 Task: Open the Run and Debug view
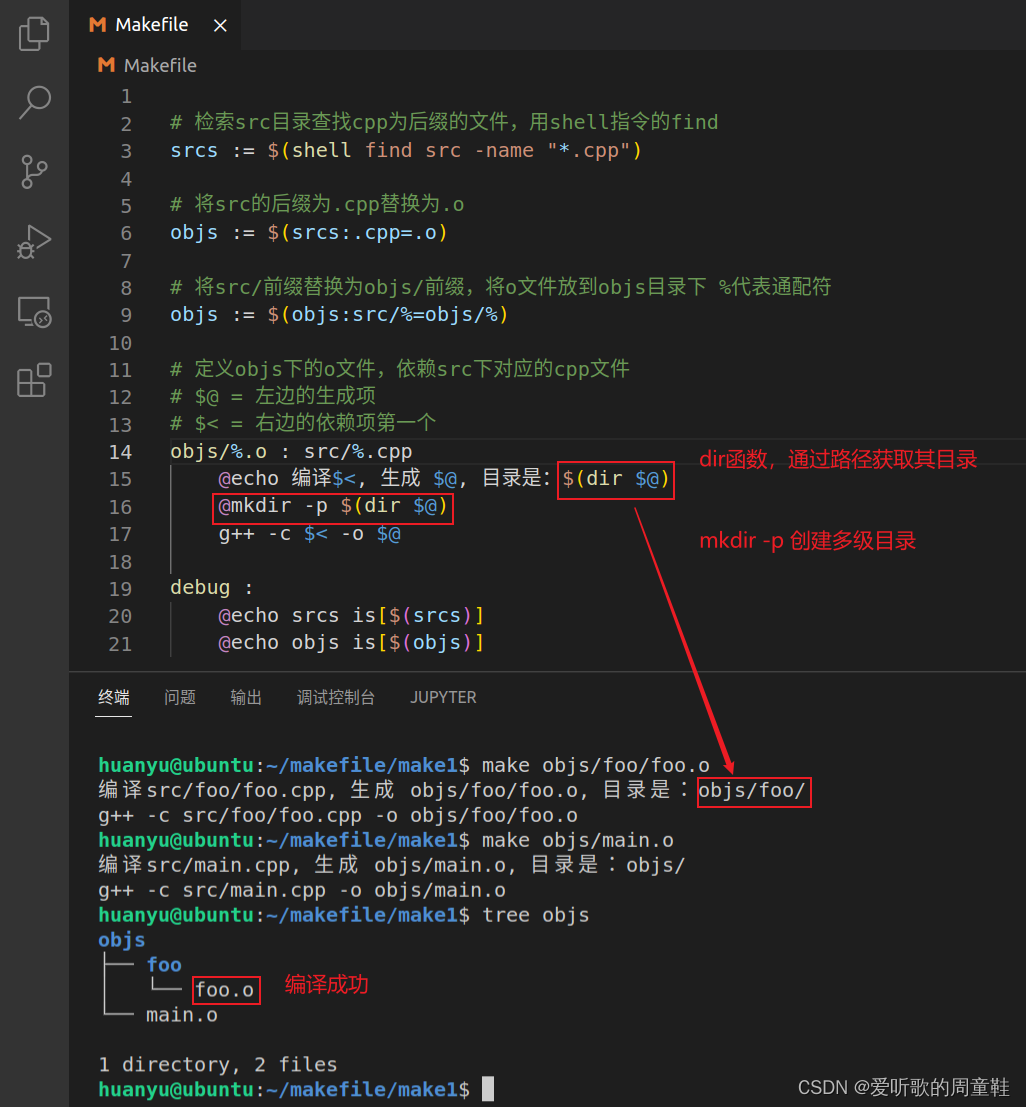tap(34, 241)
